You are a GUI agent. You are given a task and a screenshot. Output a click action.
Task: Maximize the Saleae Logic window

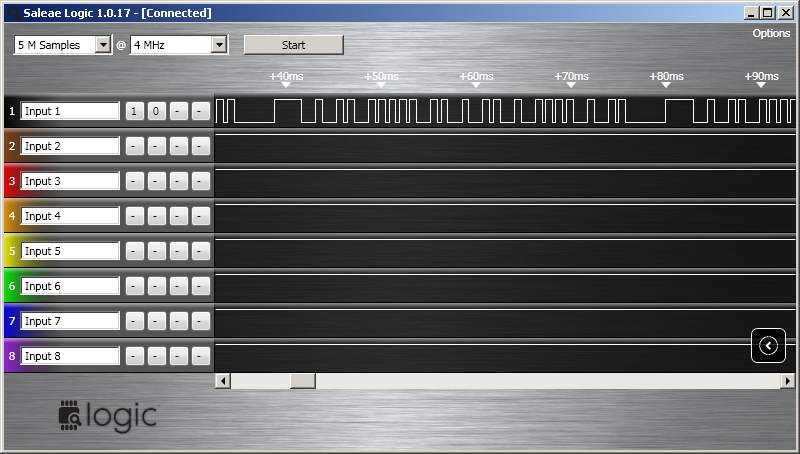(x=768, y=13)
